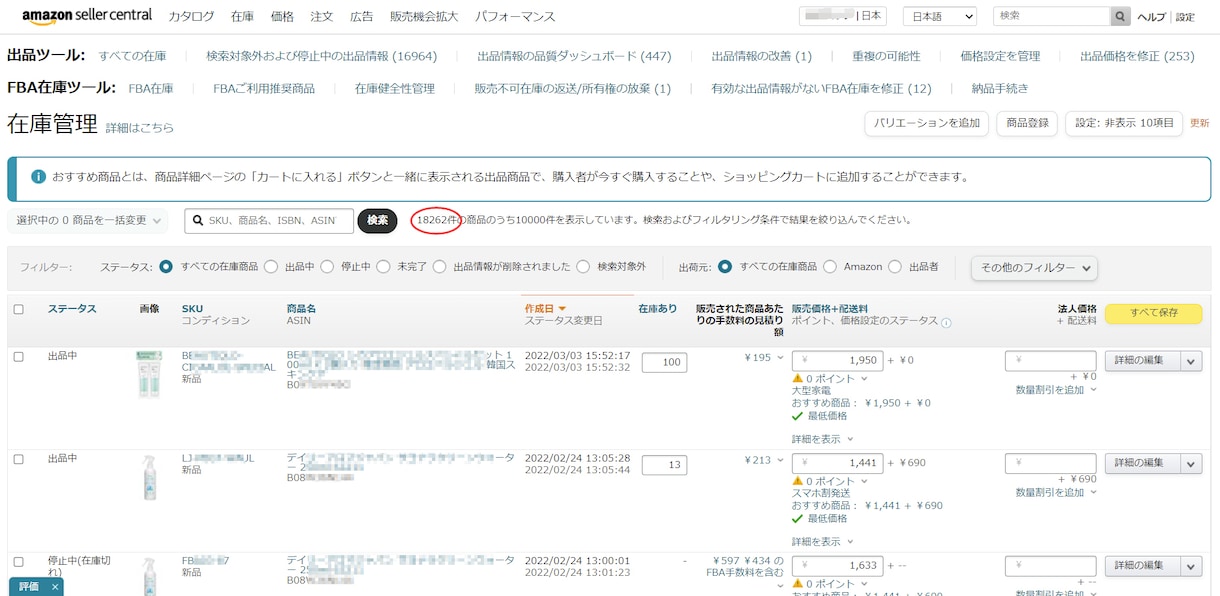Image resolution: width=1220 pixels, height=596 pixels.
Task: Click the 商品登録 button
Action: click(x=1027, y=123)
